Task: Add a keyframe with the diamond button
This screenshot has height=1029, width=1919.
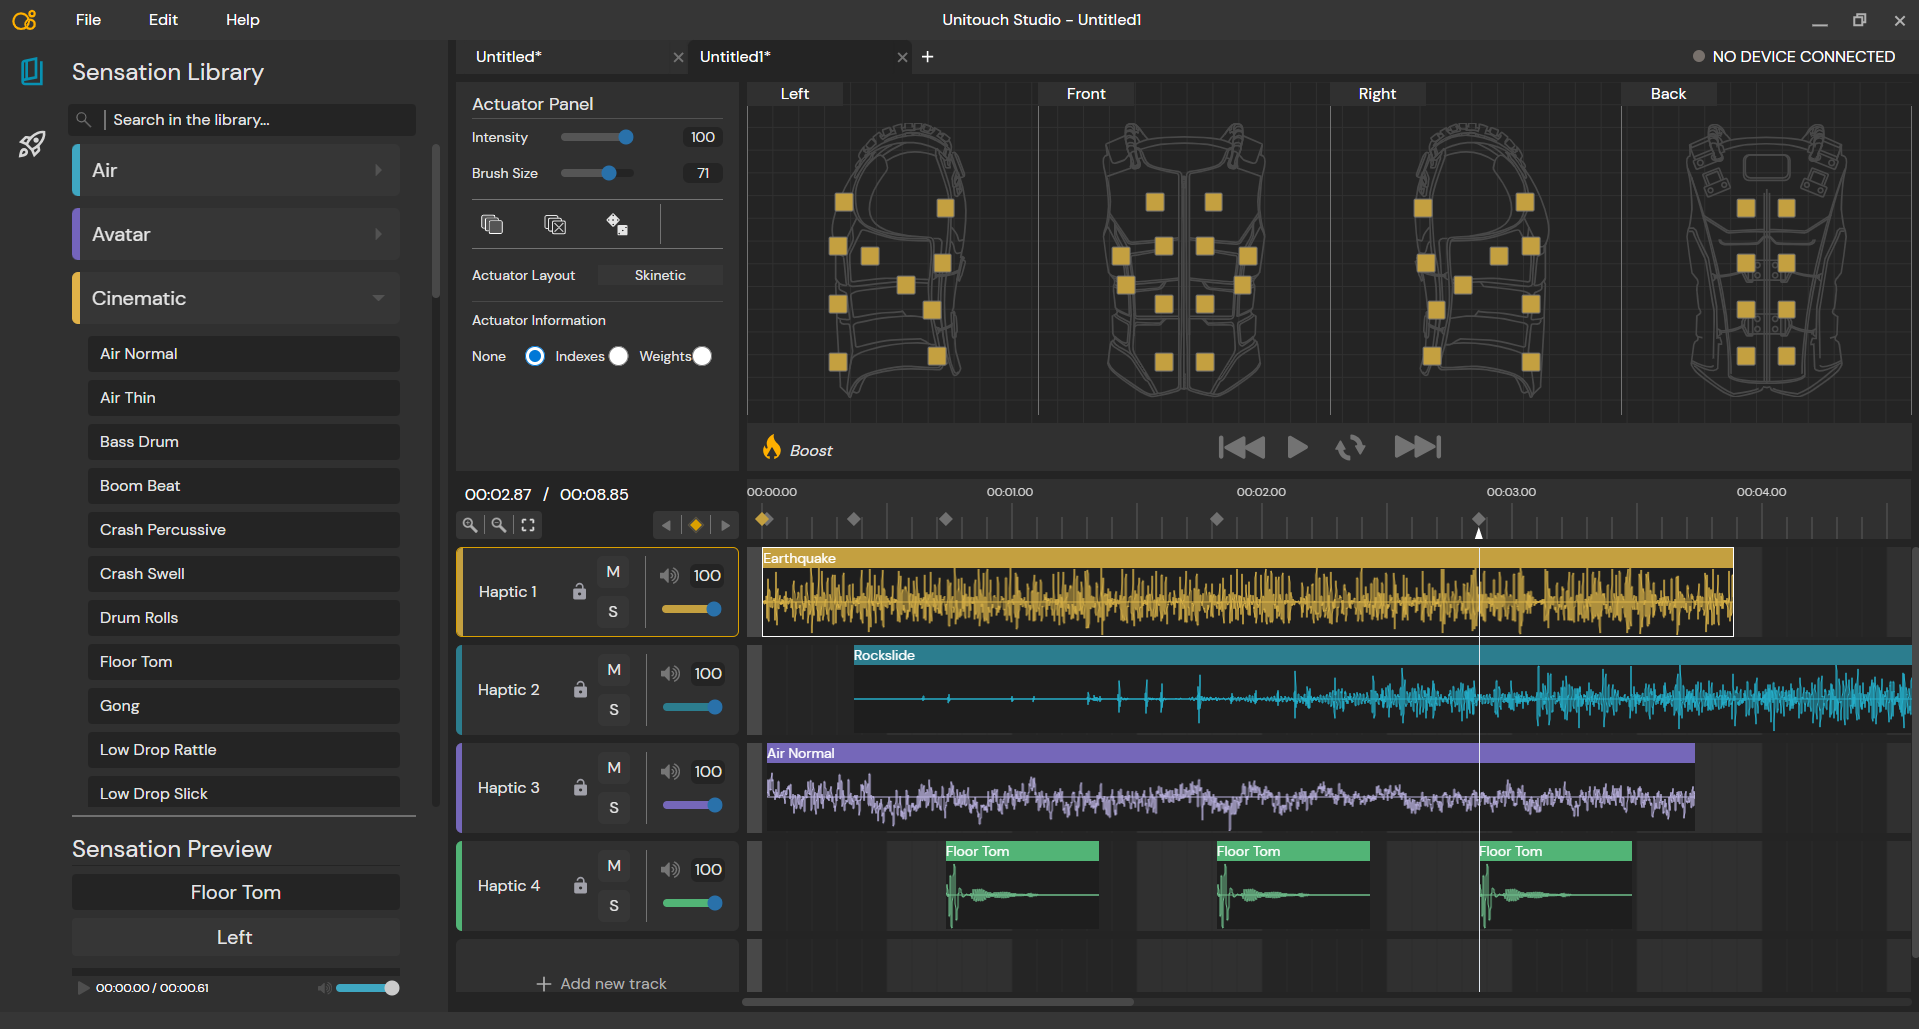Action: [x=696, y=525]
